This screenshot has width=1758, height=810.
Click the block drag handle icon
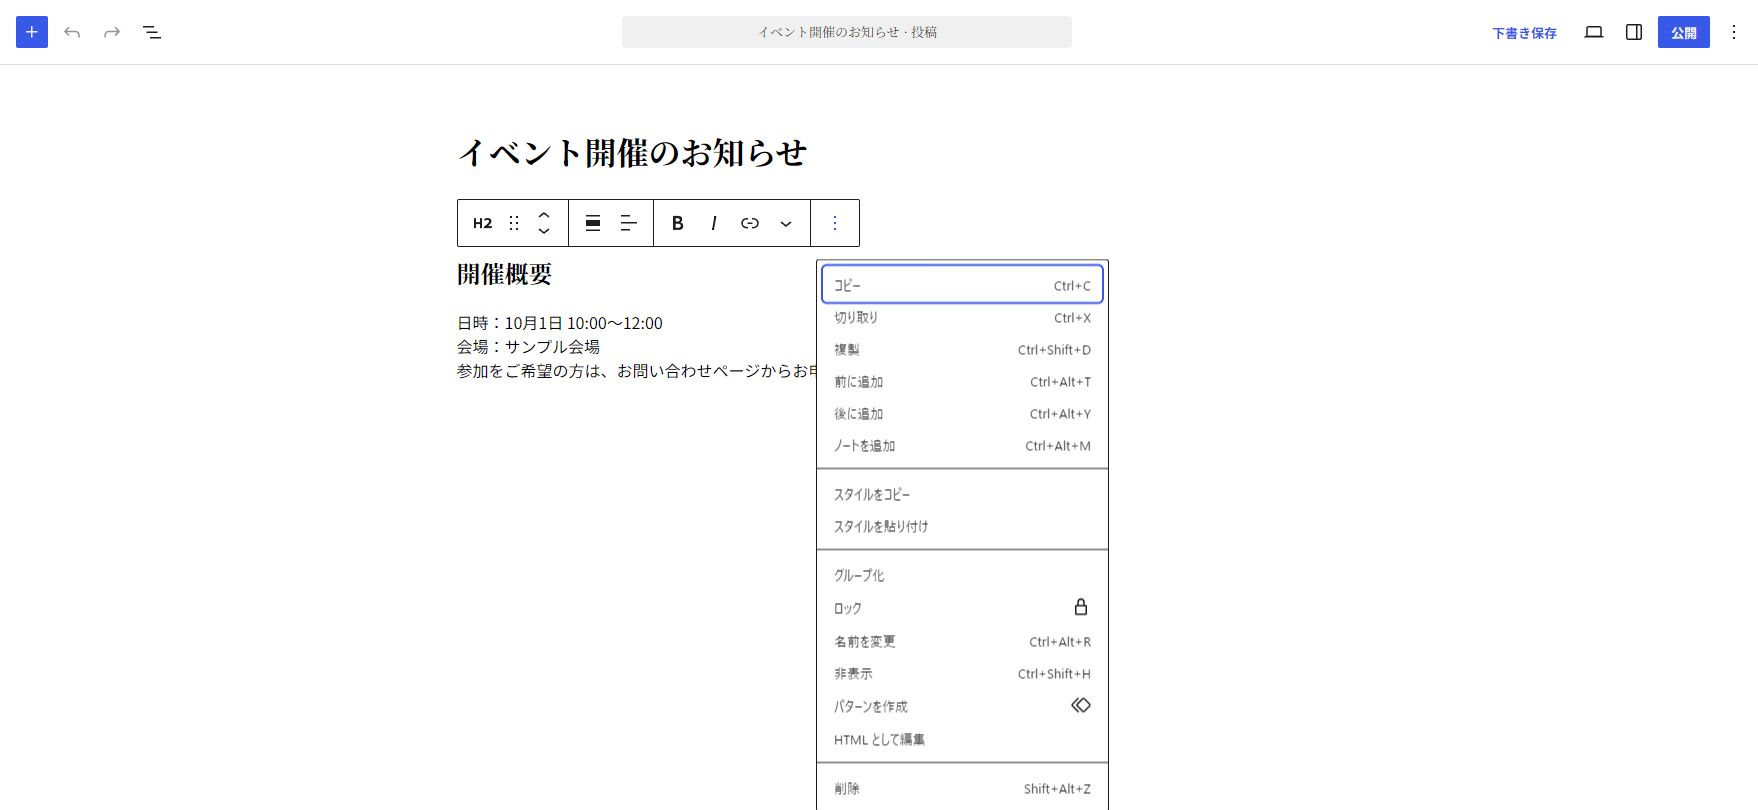[x=514, y=223]
